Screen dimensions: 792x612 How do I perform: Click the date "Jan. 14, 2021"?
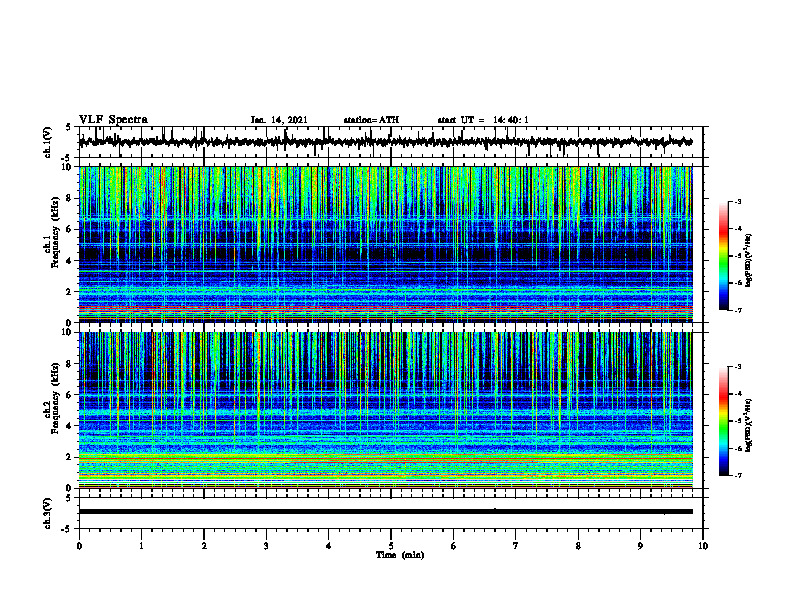279,120
